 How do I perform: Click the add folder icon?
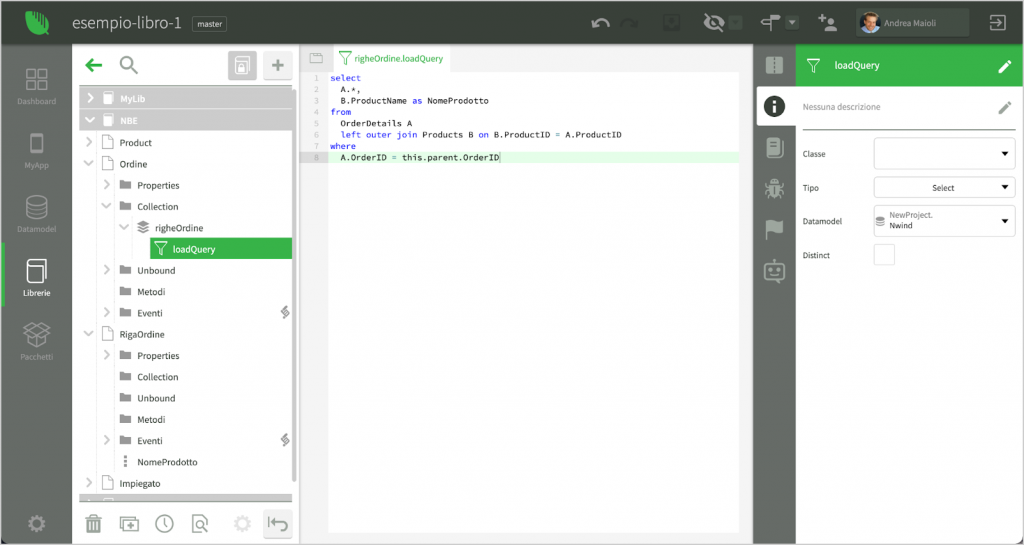pos(129,523)
